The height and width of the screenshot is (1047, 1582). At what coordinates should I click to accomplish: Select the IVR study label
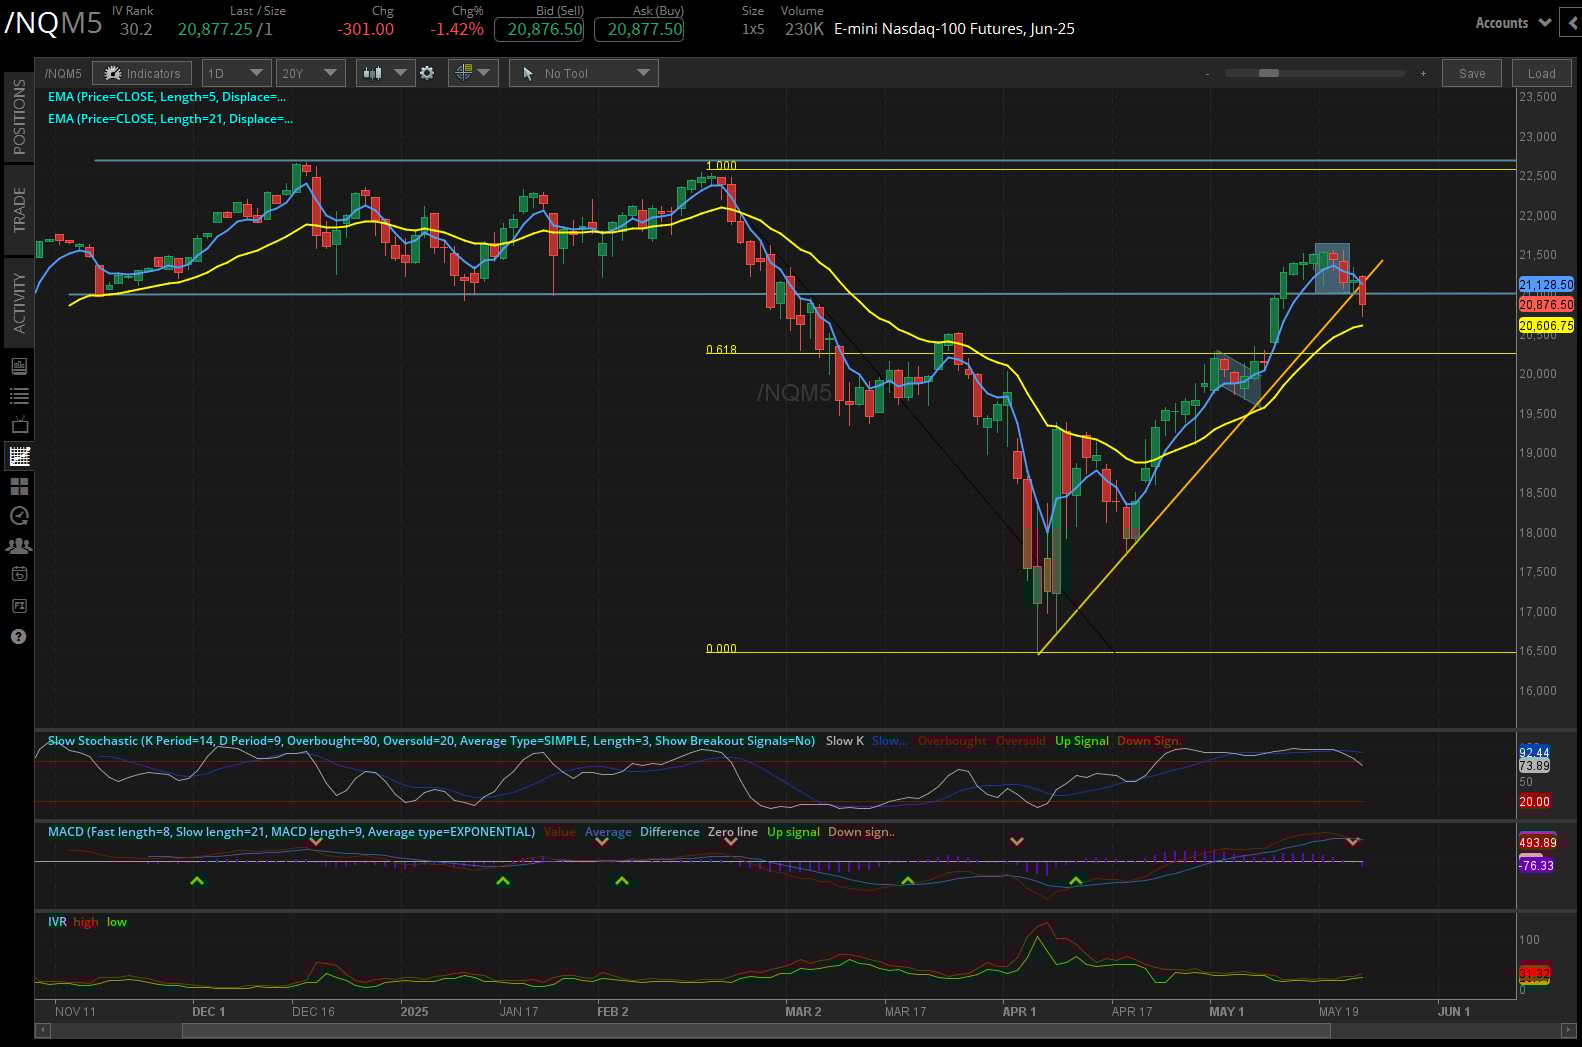pos(57,922)
